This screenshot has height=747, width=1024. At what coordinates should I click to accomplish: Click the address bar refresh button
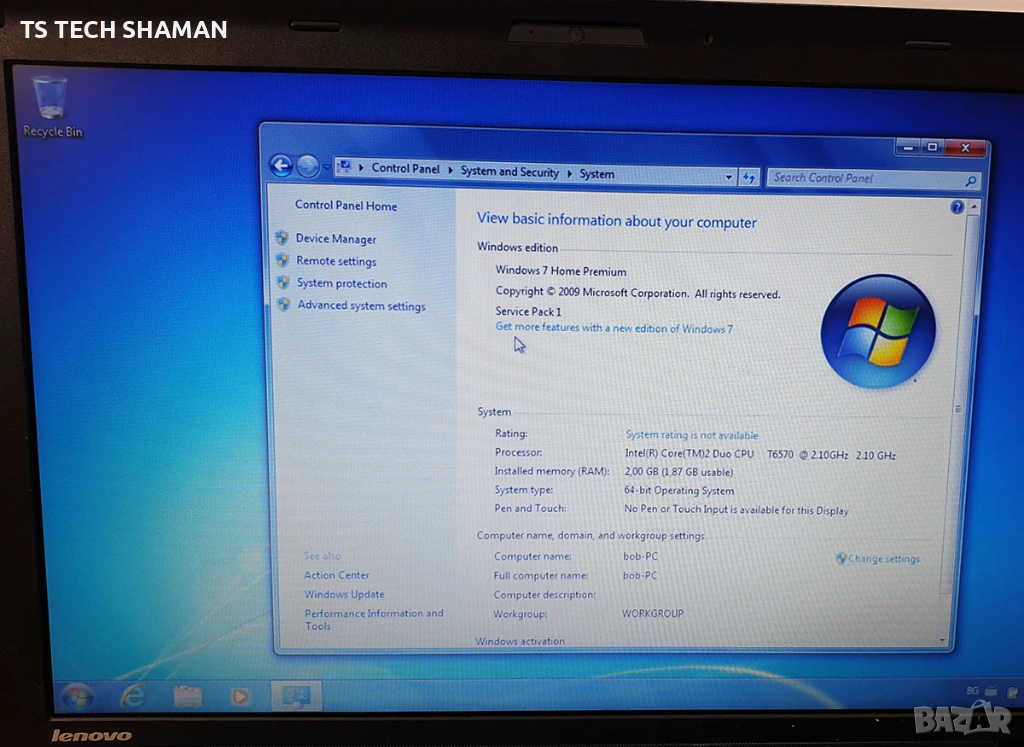[750, 177]
